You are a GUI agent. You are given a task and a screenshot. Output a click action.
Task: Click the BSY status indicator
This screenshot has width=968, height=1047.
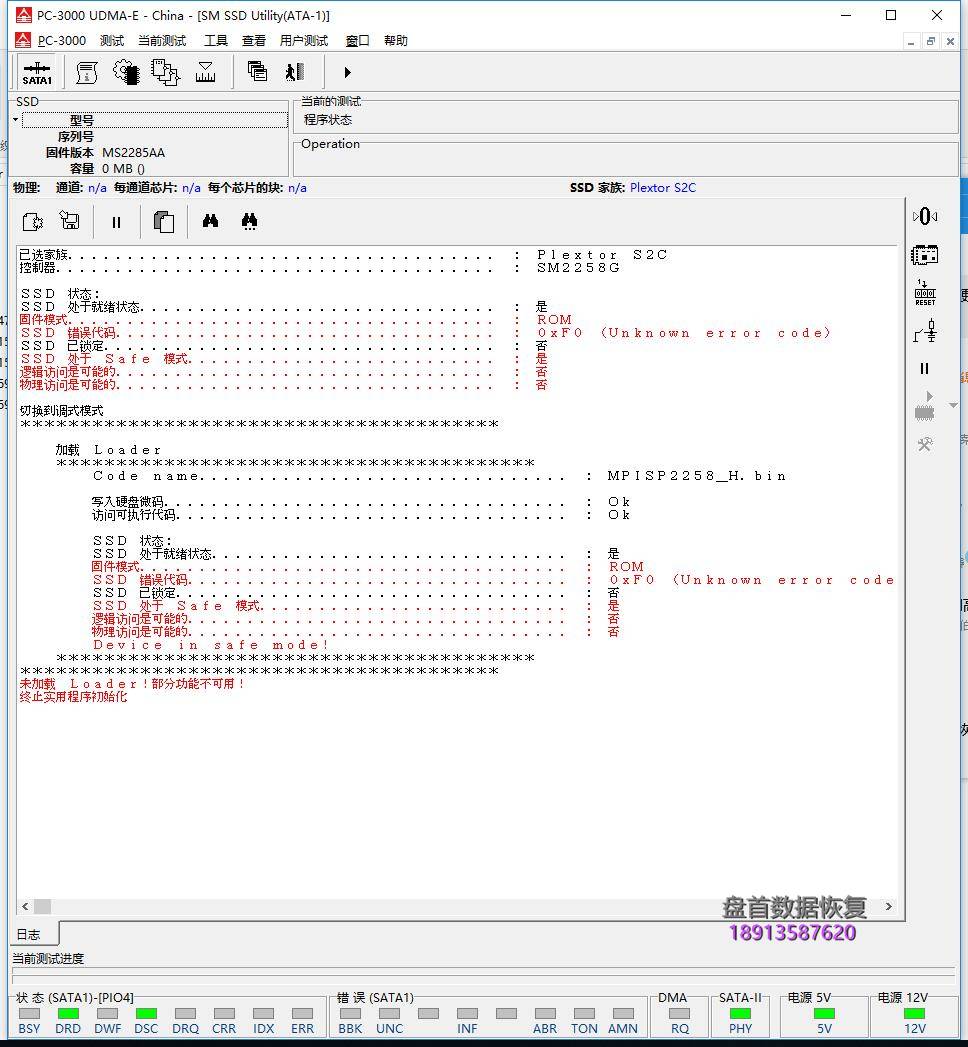(29, 1014)
